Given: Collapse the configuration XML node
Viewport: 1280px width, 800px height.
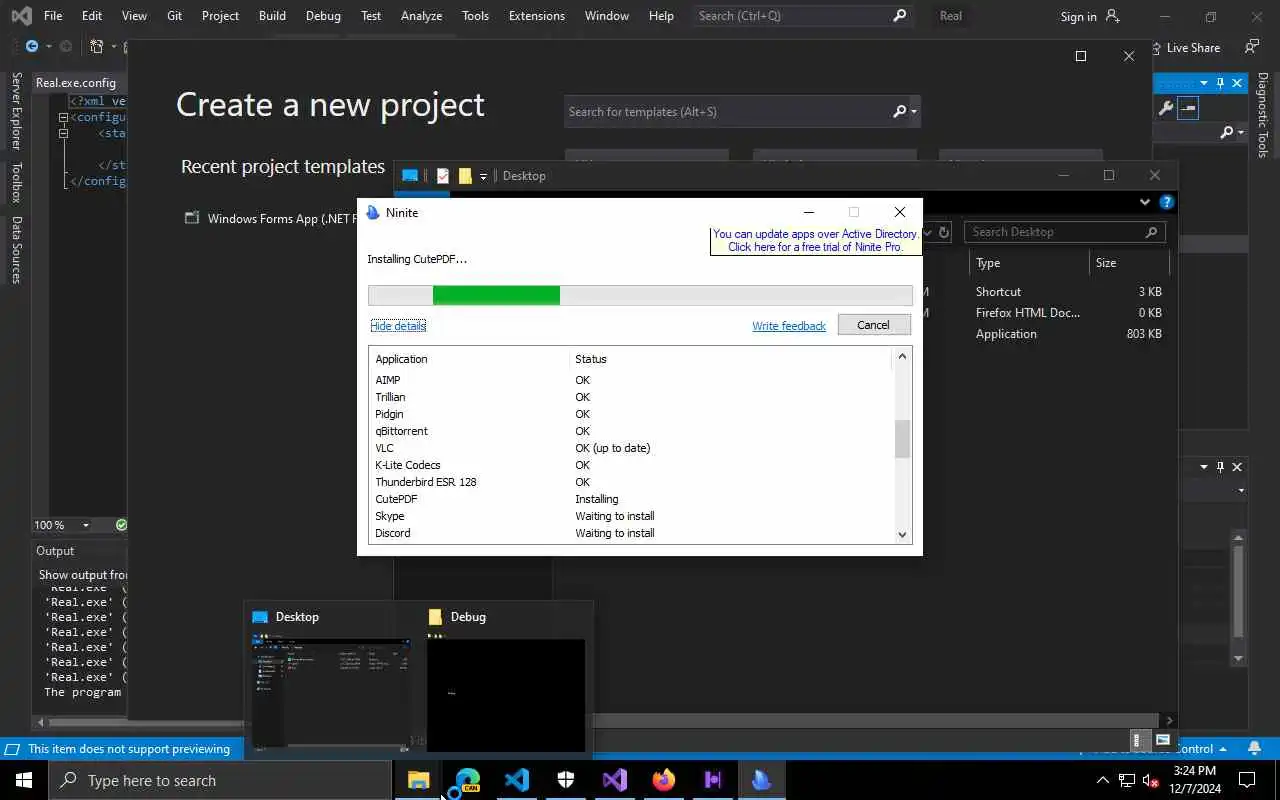Looking at the screenshot, I should (63, 117).
